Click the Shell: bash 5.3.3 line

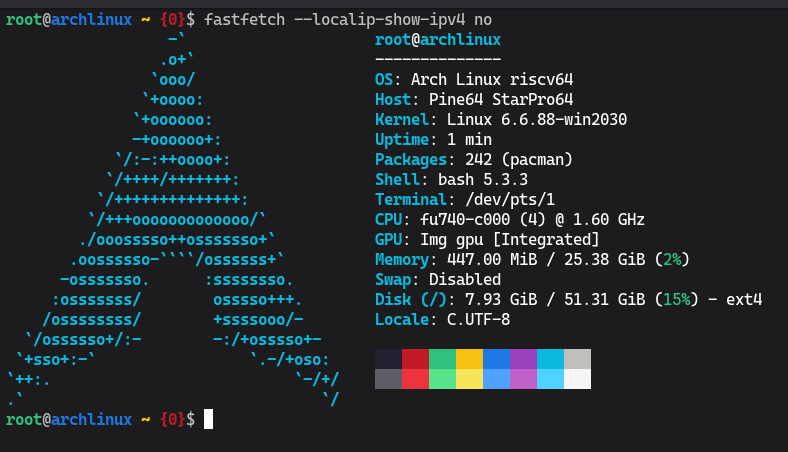(451, 179)
